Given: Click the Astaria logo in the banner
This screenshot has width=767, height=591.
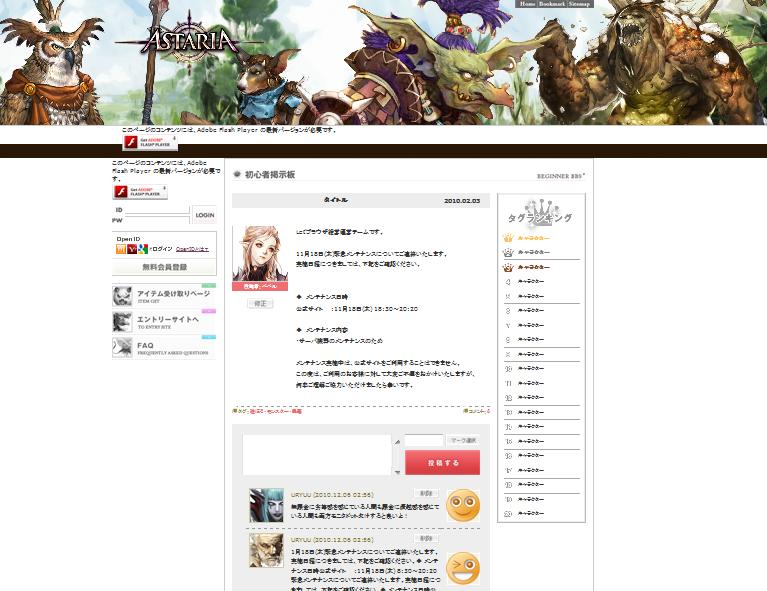Looking at the screenshot, I should [x=191, y=42].
